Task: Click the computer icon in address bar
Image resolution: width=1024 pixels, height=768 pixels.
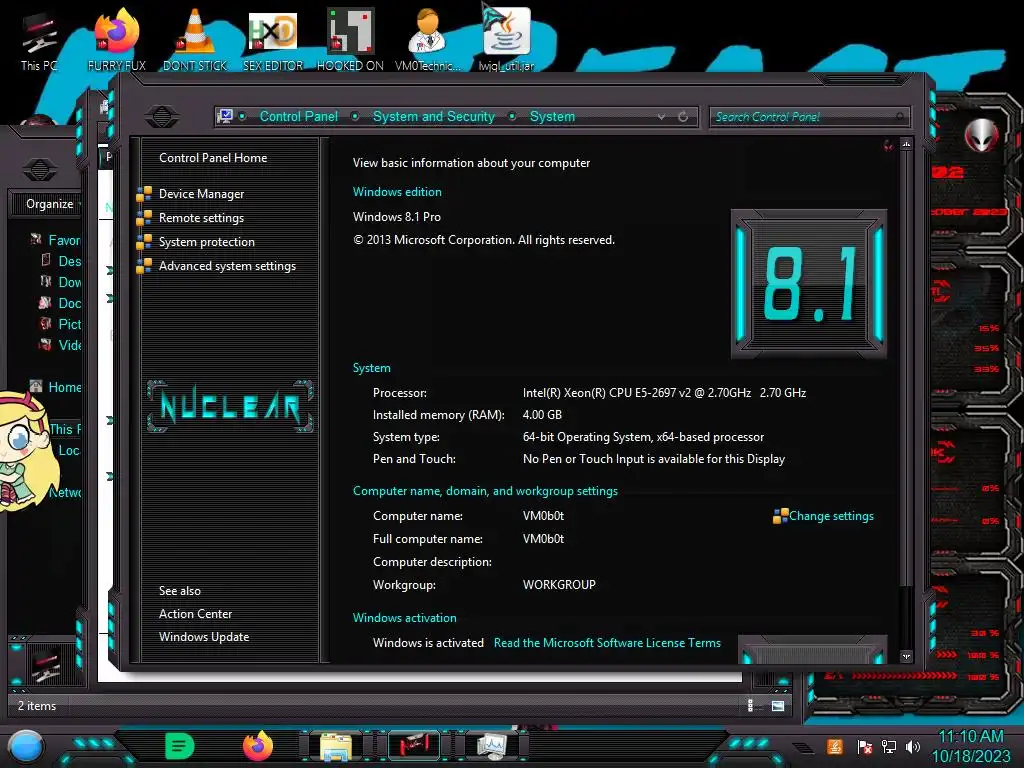Action: click(225, 116)
